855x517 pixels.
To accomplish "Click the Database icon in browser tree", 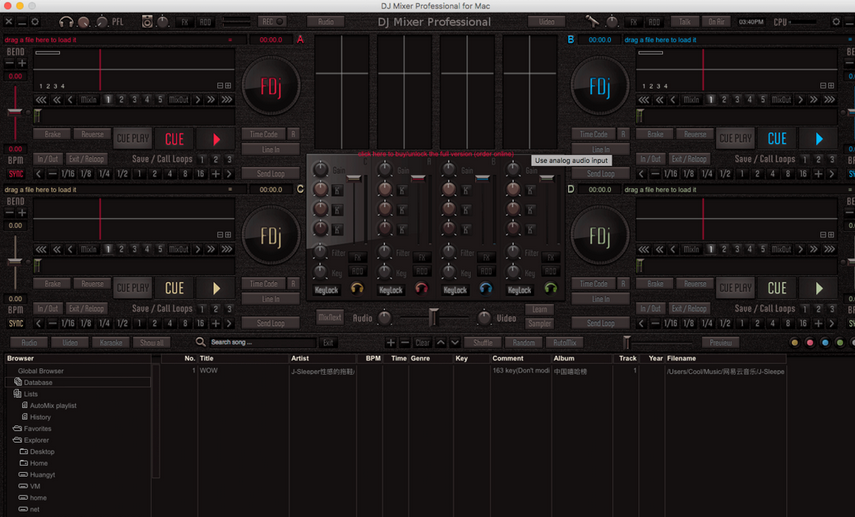I will 18,382.
